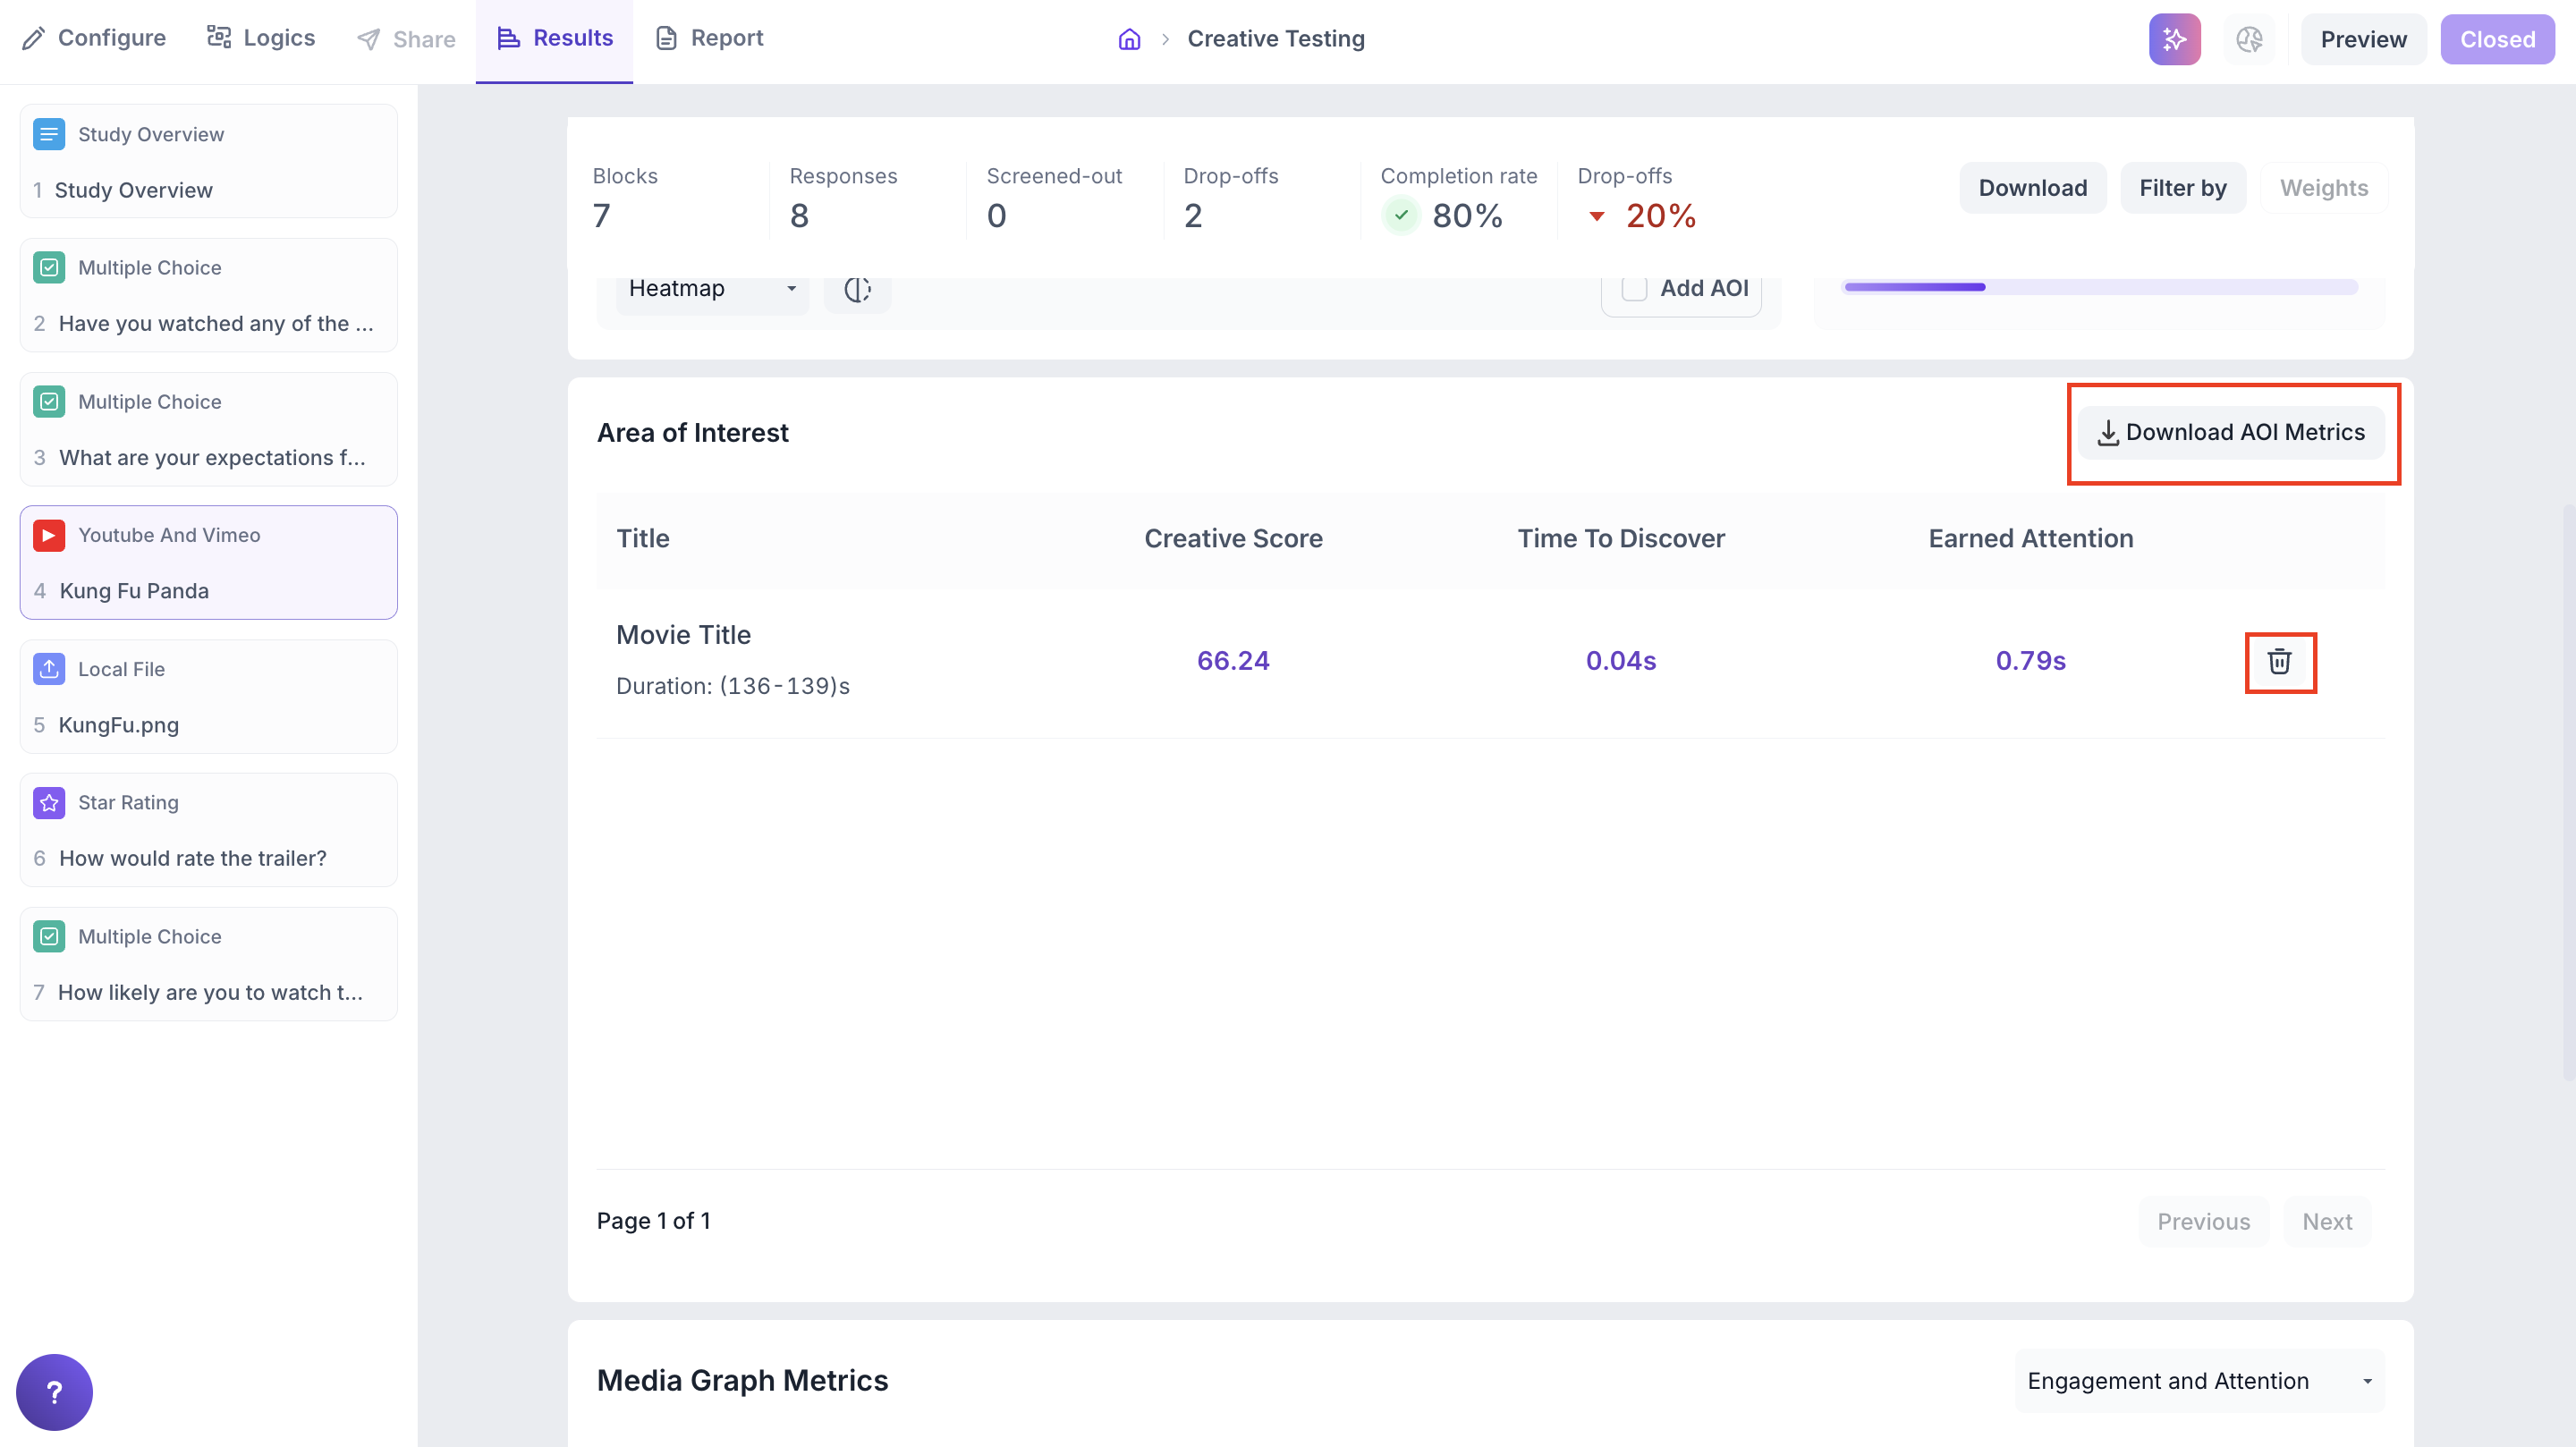The width and height of the screenshot is (2576, 1447).
Task: Click the video progress bar
Action: coord(2100,287)
